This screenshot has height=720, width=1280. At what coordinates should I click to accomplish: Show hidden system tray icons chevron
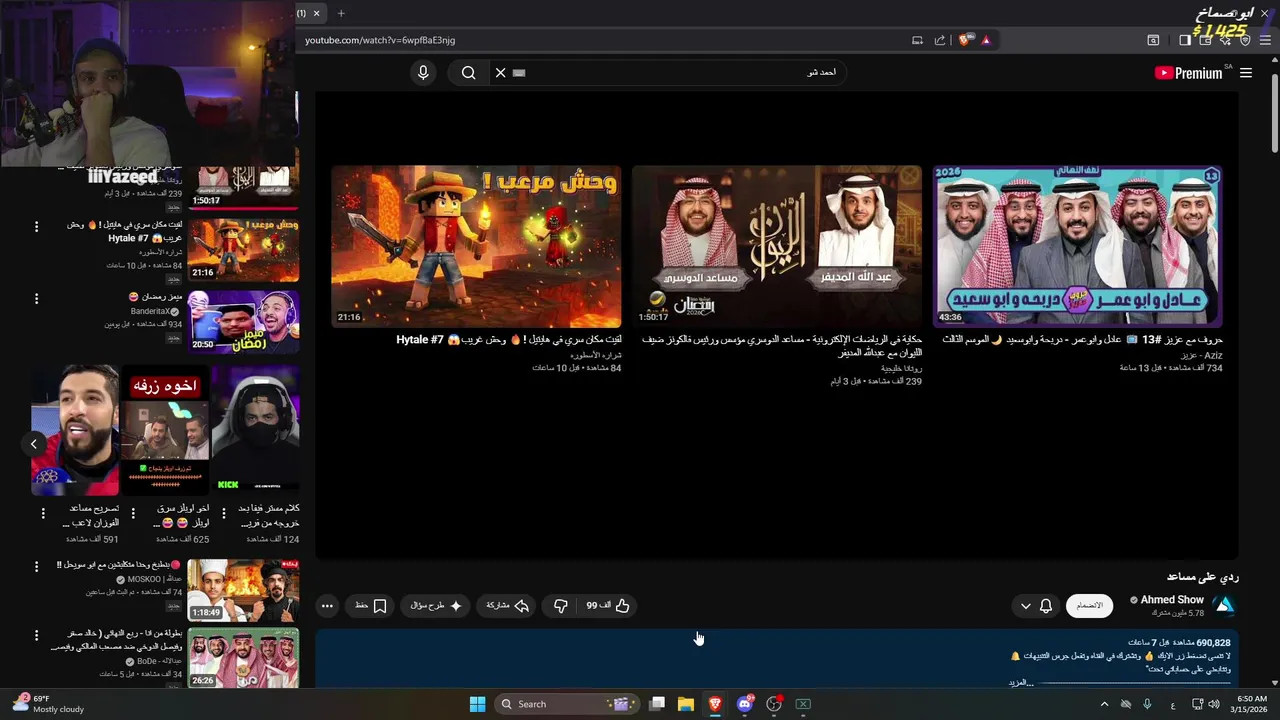point(1104,704)
